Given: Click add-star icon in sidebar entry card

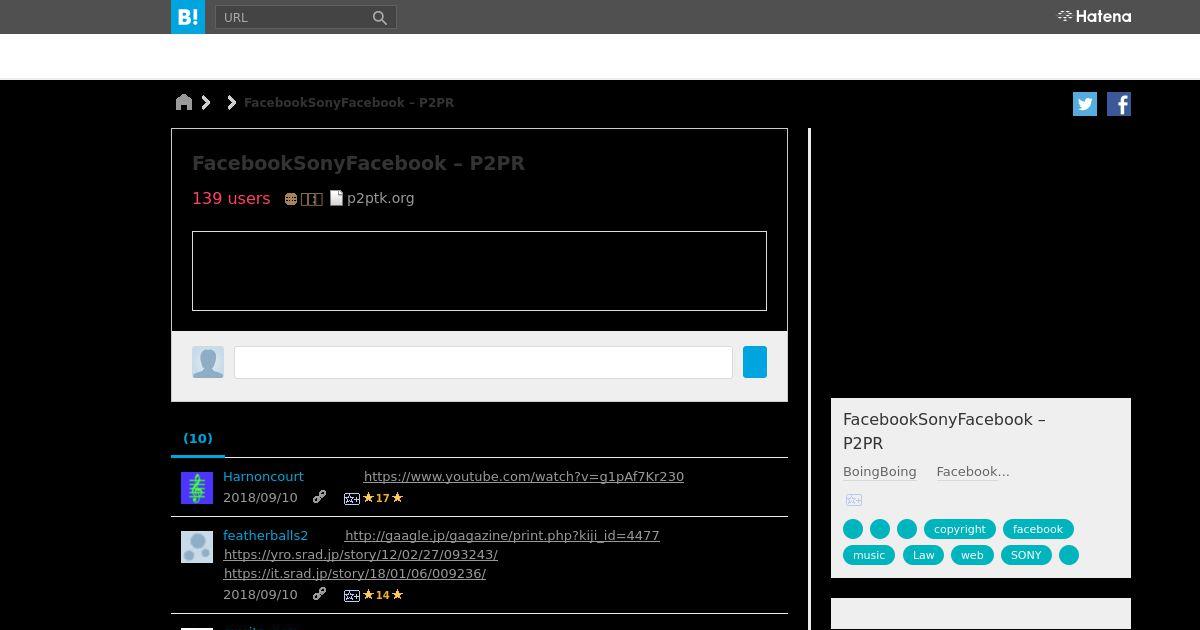Looking at the screenshot, I should point(853,500).
